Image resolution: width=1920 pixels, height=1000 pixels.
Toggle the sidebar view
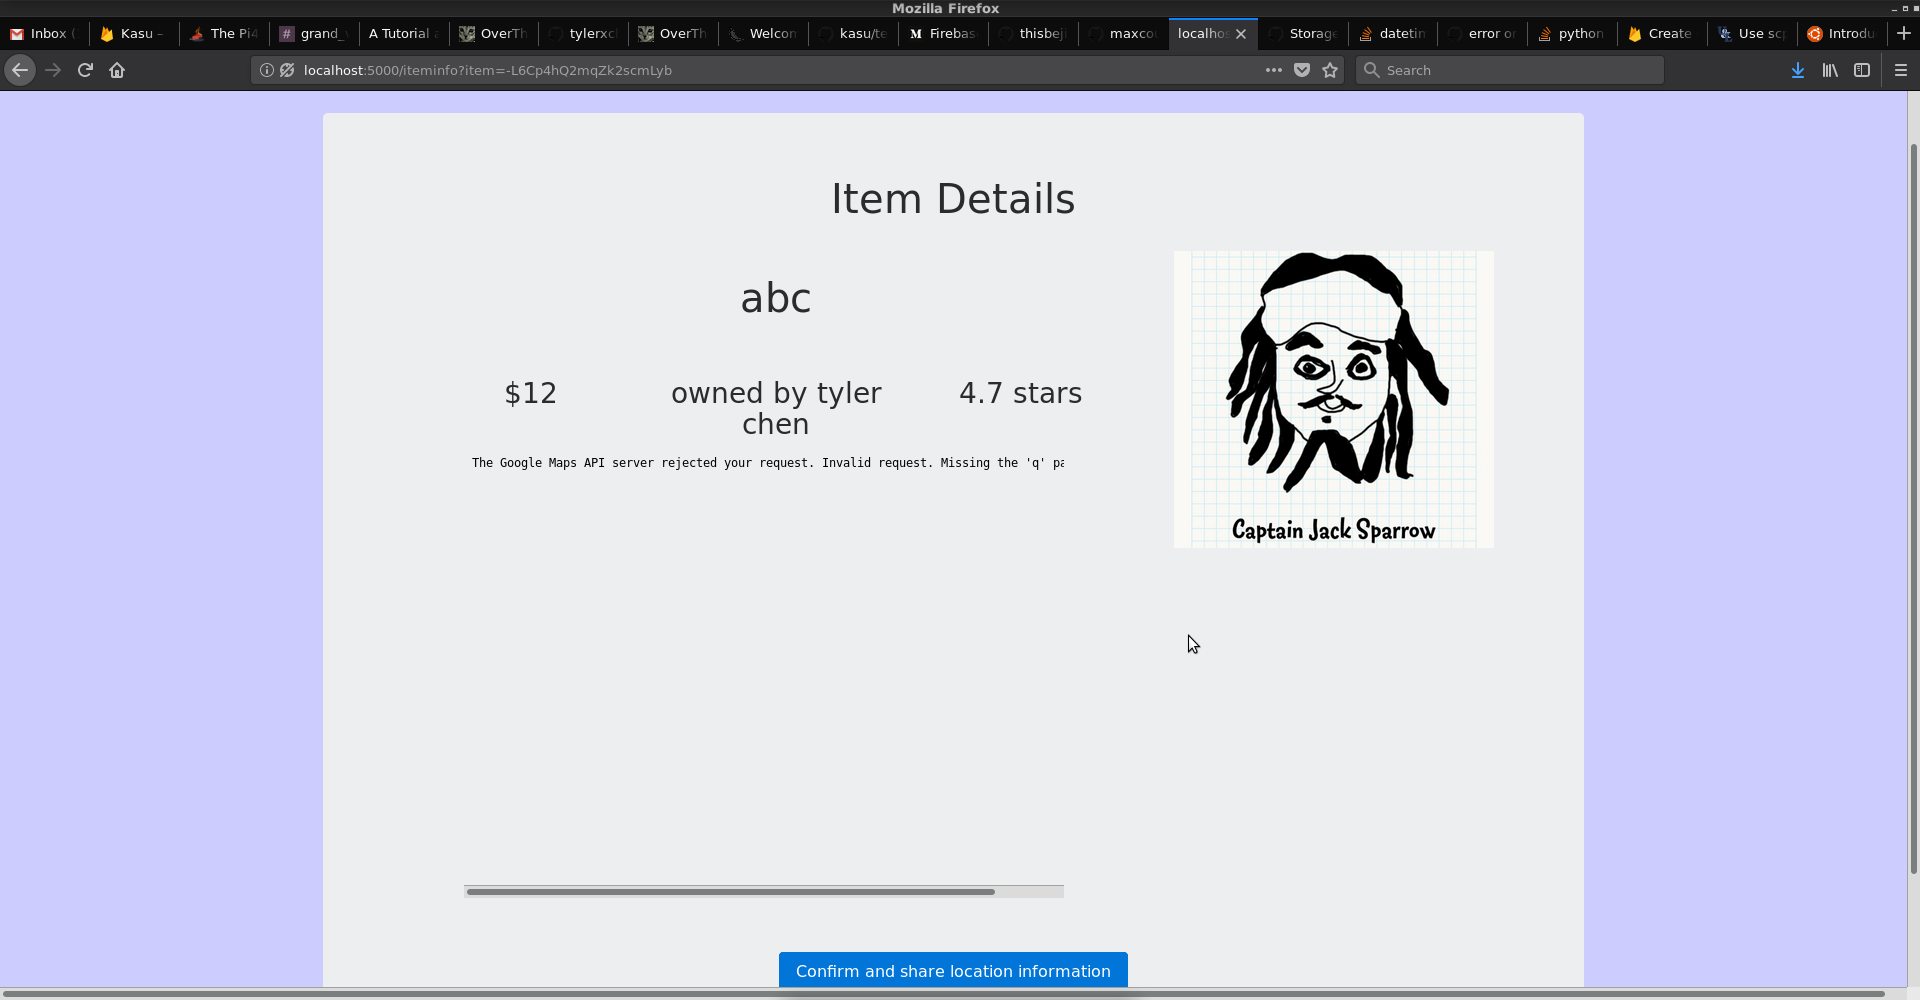coord(1862,70)
